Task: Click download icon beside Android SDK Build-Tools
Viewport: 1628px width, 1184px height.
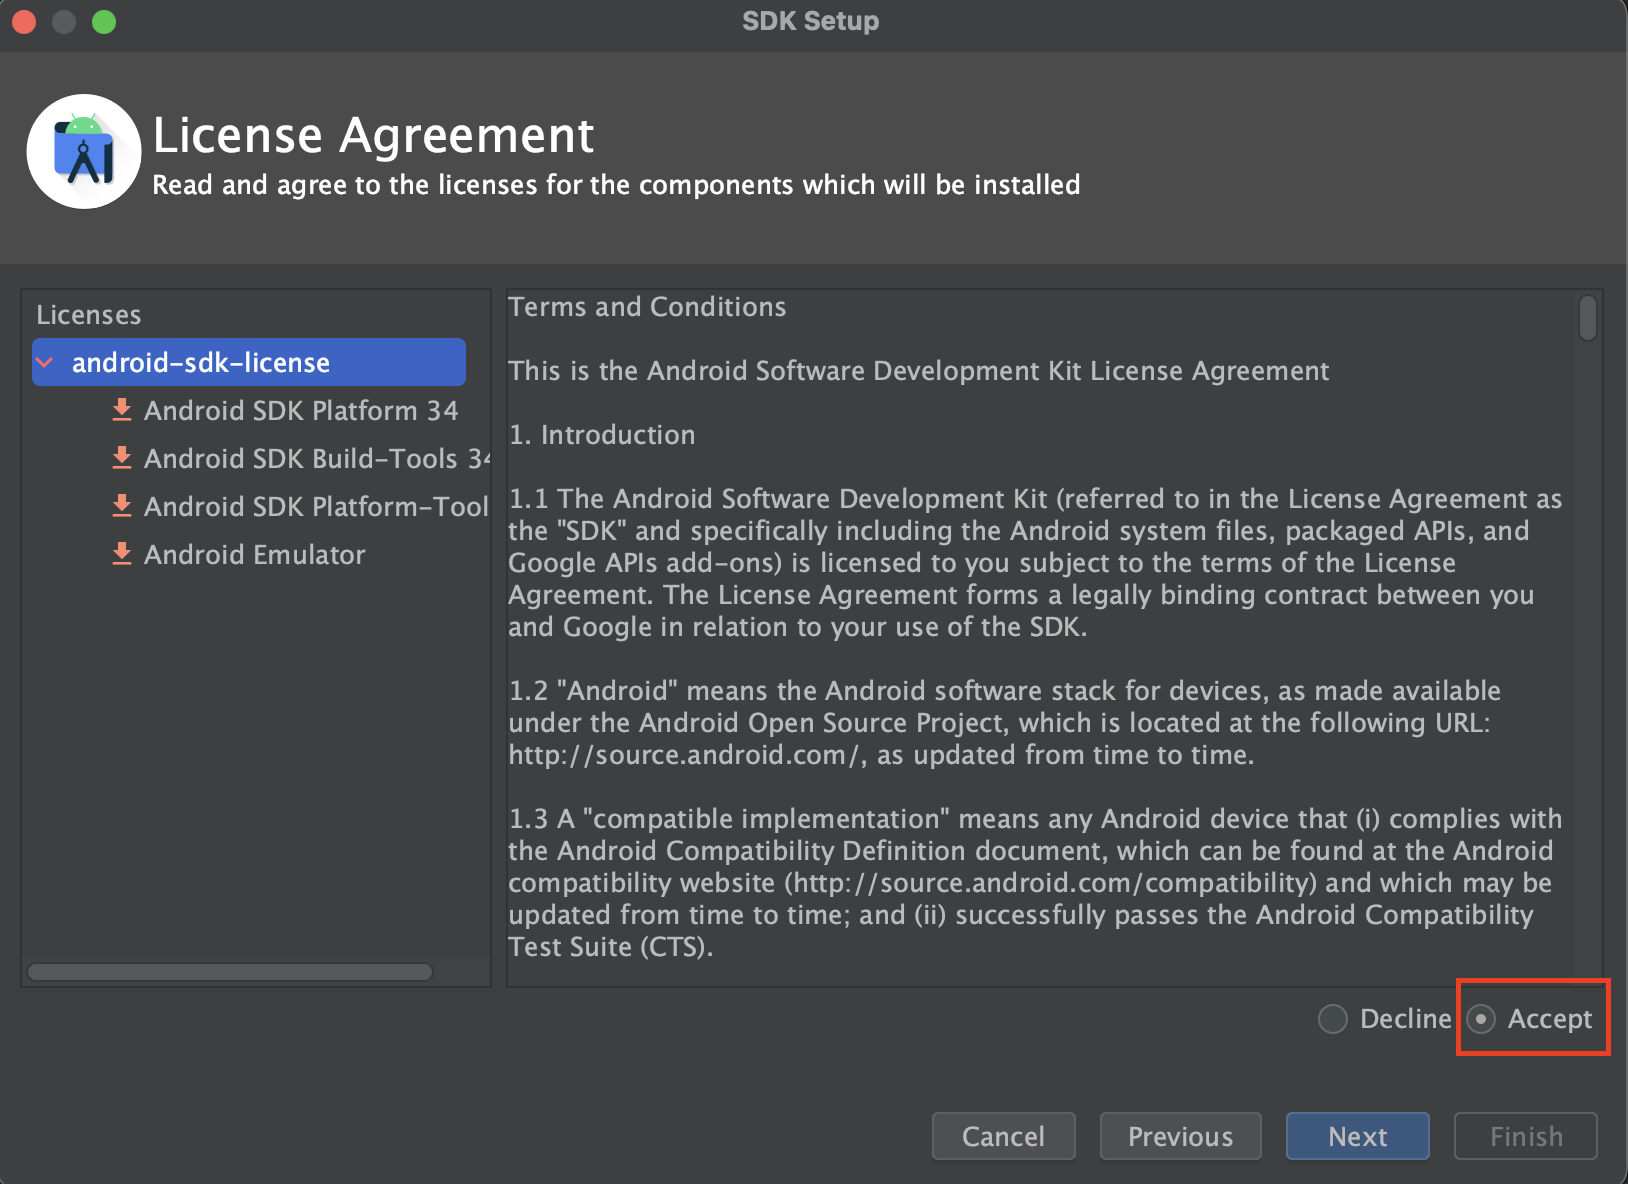Action: pyautogui.click(x=122, y=458)
